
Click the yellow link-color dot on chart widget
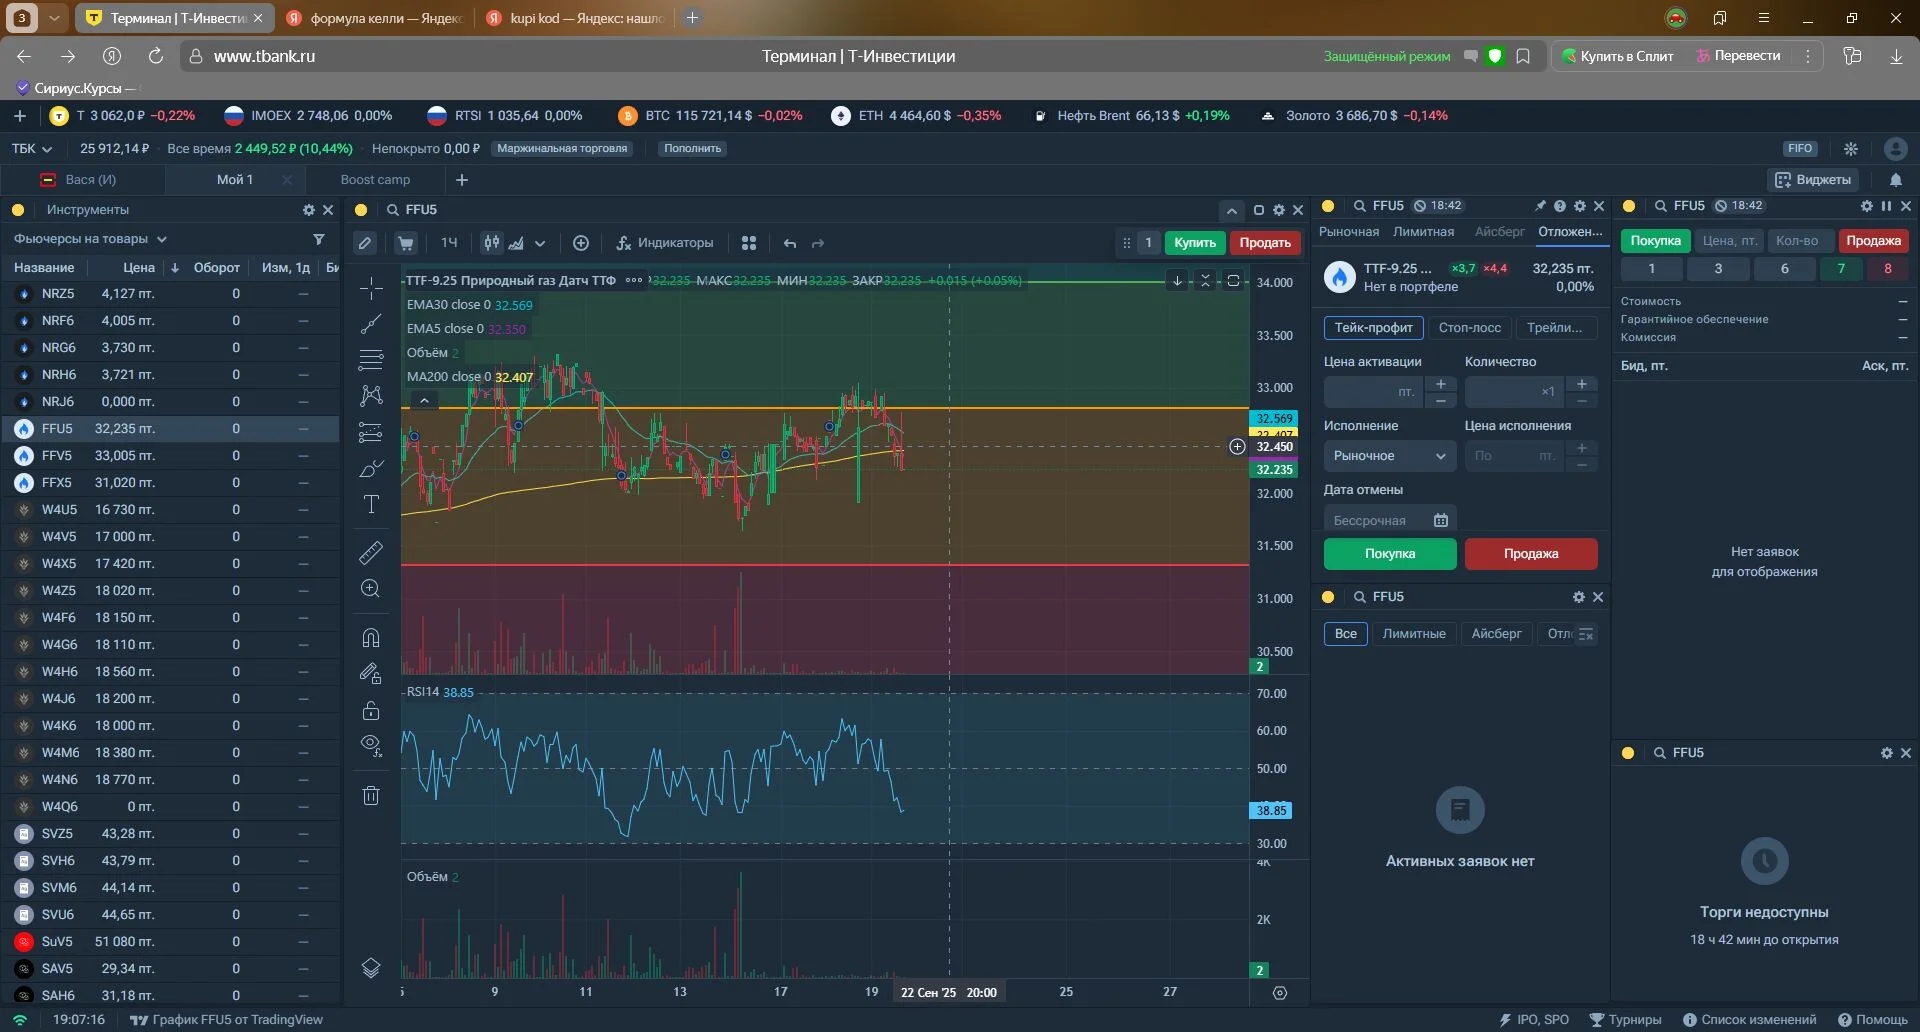pos(361,210)
